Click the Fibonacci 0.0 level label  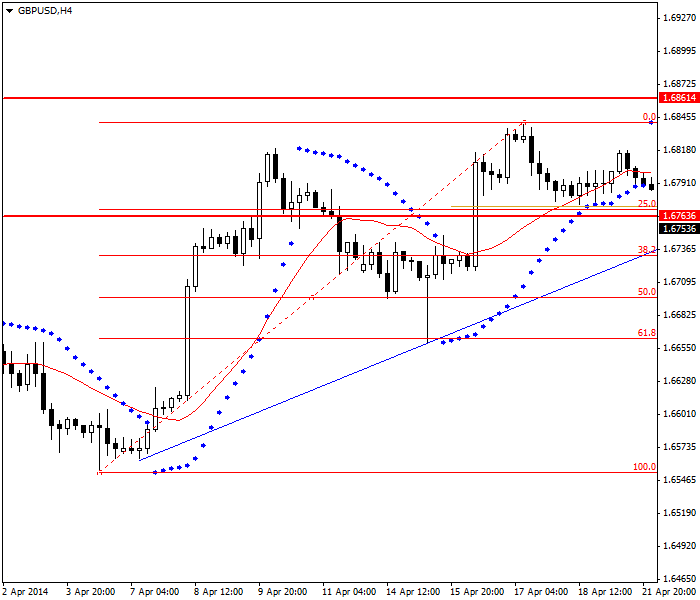(648, 117)
